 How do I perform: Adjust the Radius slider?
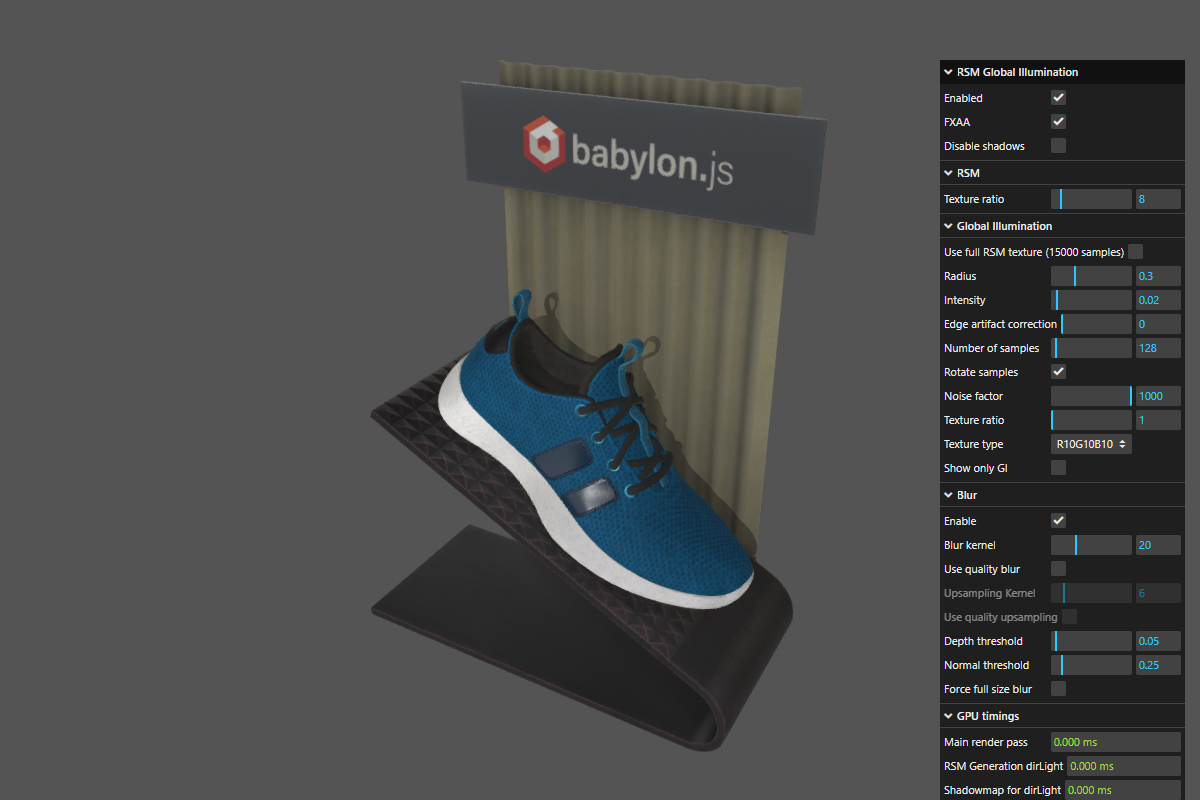(1090, 275)
